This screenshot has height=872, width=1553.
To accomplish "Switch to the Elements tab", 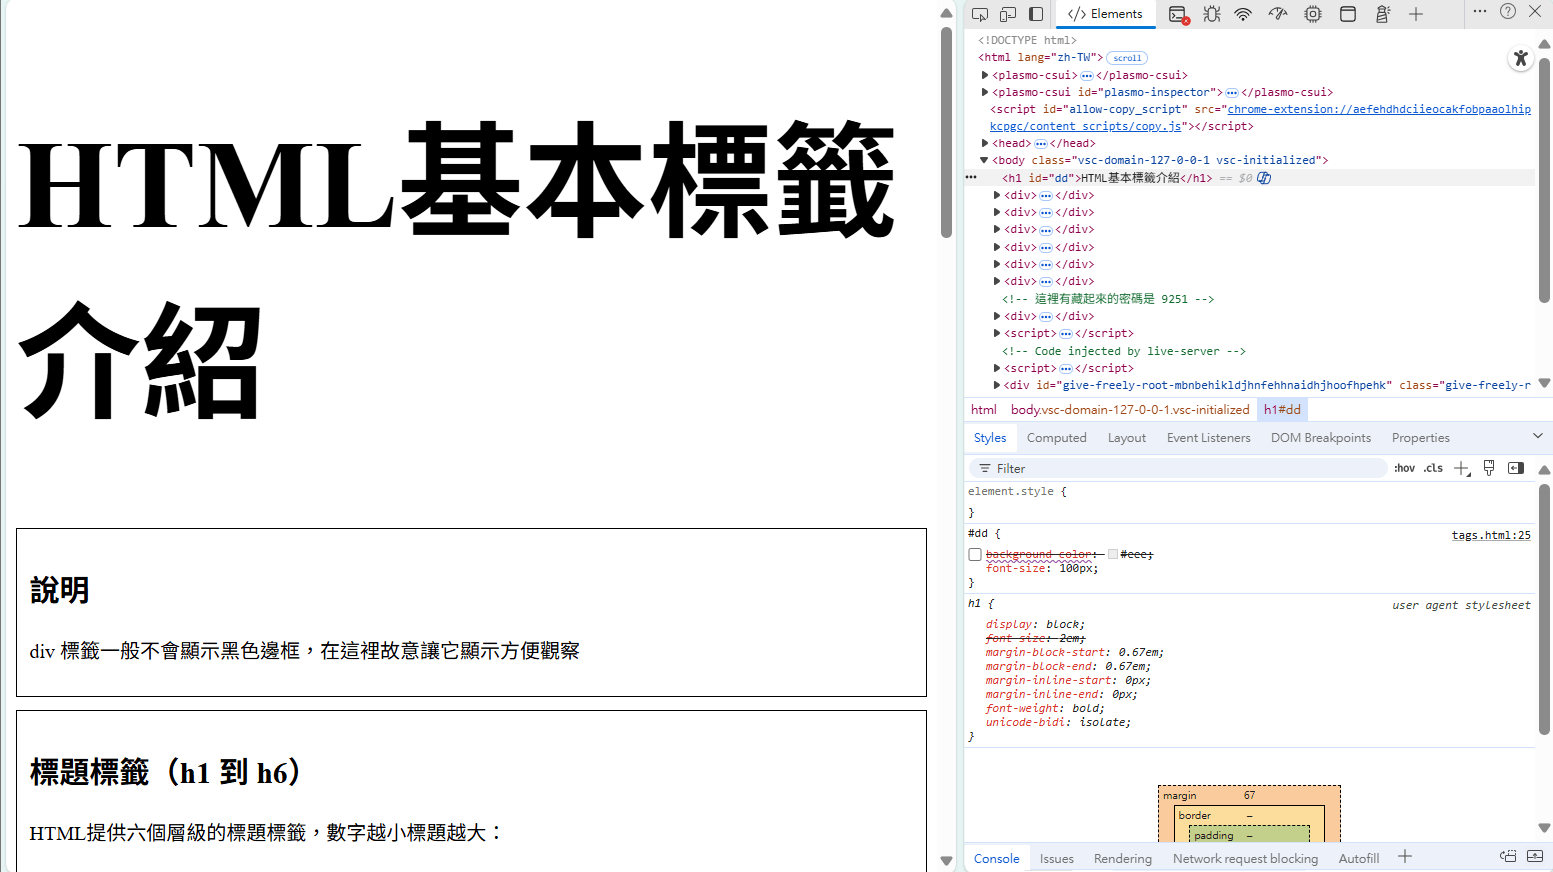I will (x=1106, y=14).
